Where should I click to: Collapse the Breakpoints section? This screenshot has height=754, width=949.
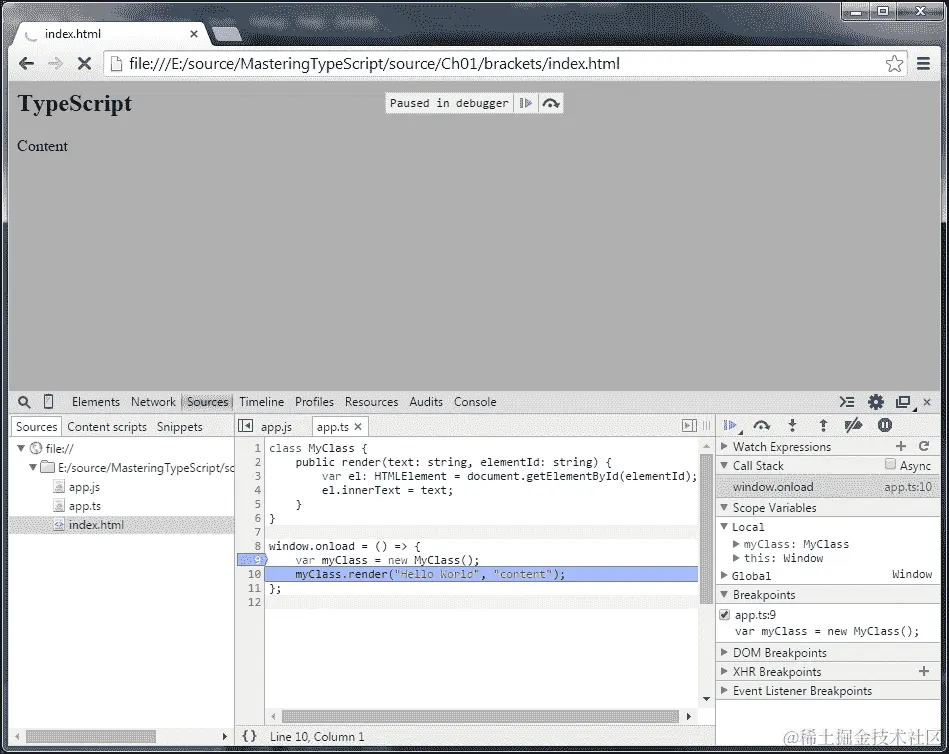point(724,594)
